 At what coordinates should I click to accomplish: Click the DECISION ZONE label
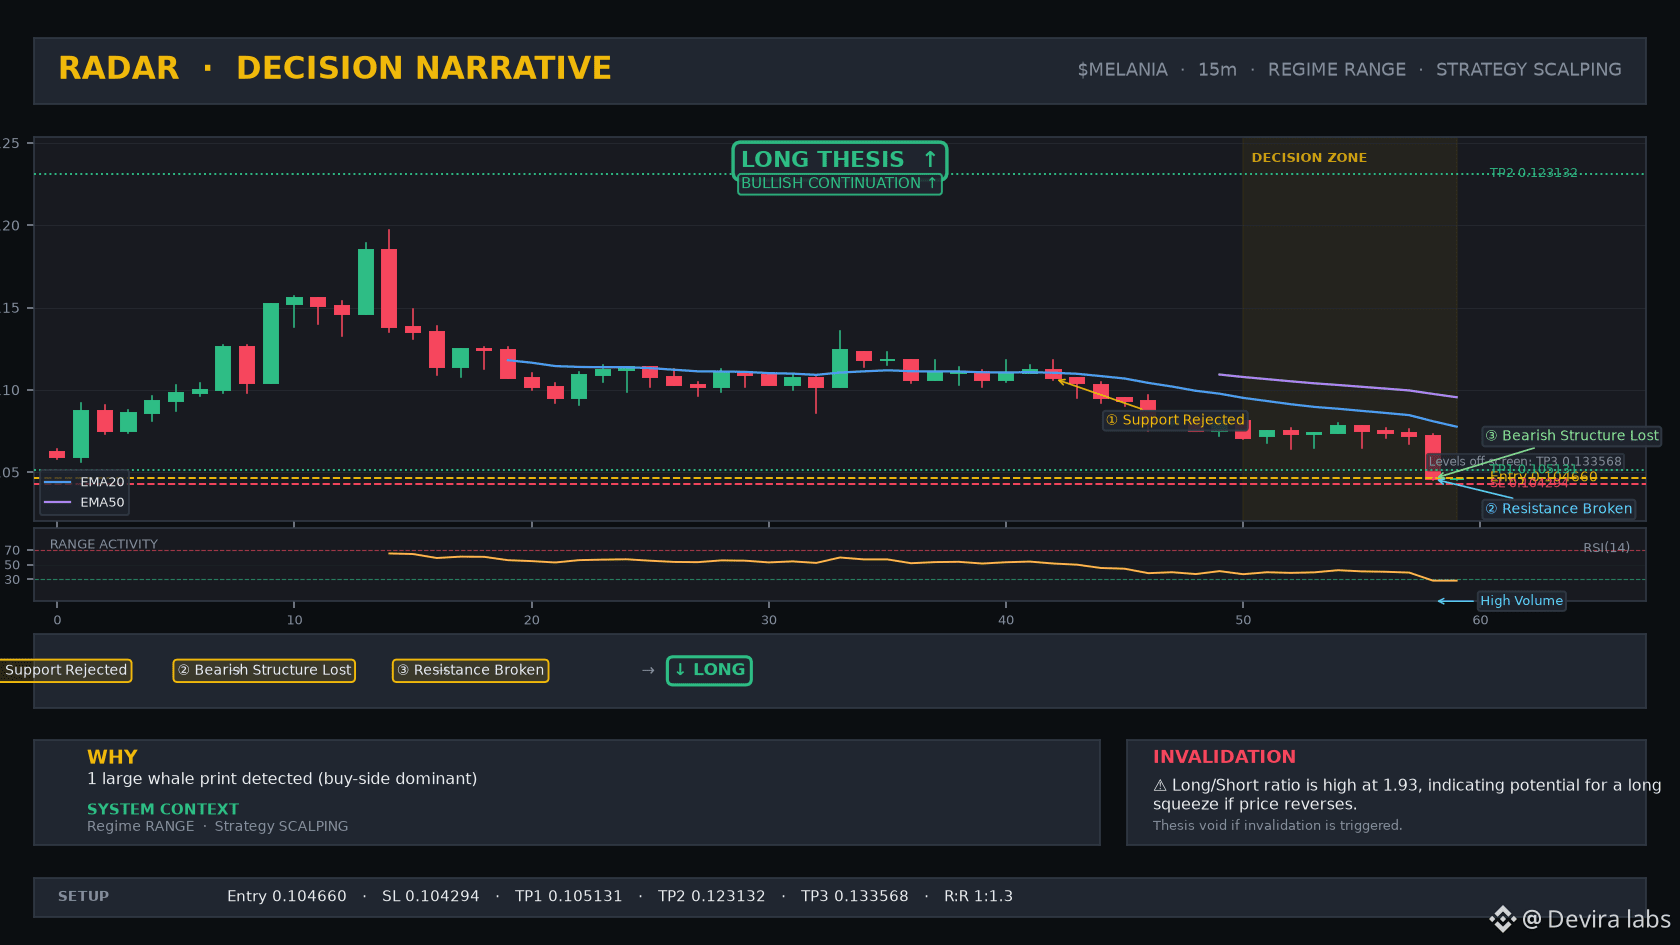click(x=1308, y=158)
